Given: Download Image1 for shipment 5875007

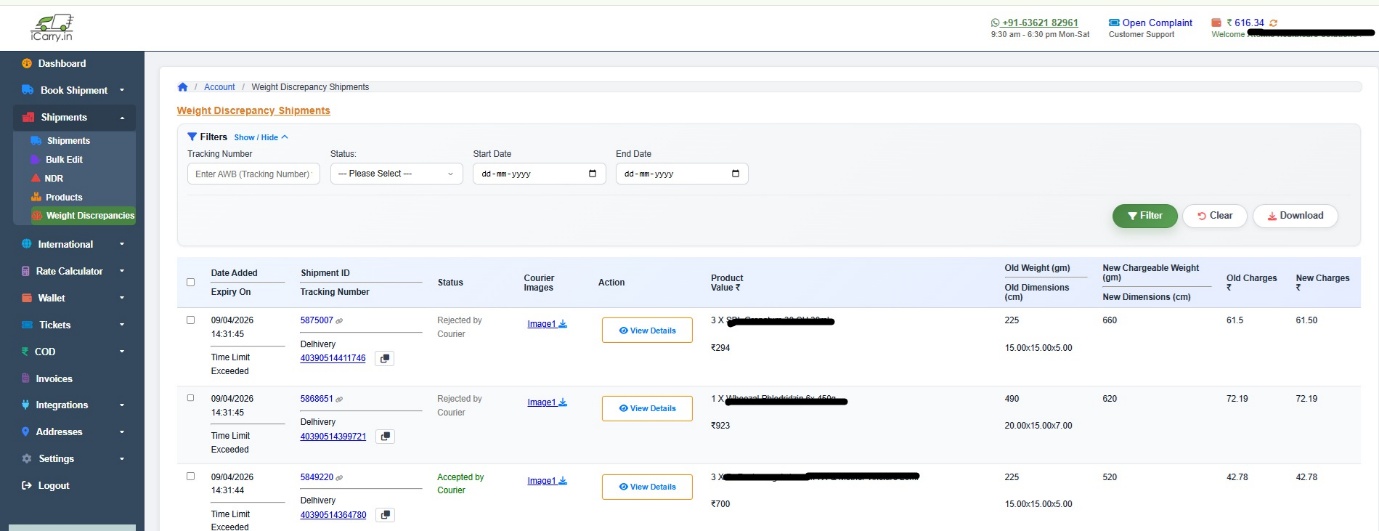Looking at the screenshot, I should pyautogui.click(x=547, y=323).
